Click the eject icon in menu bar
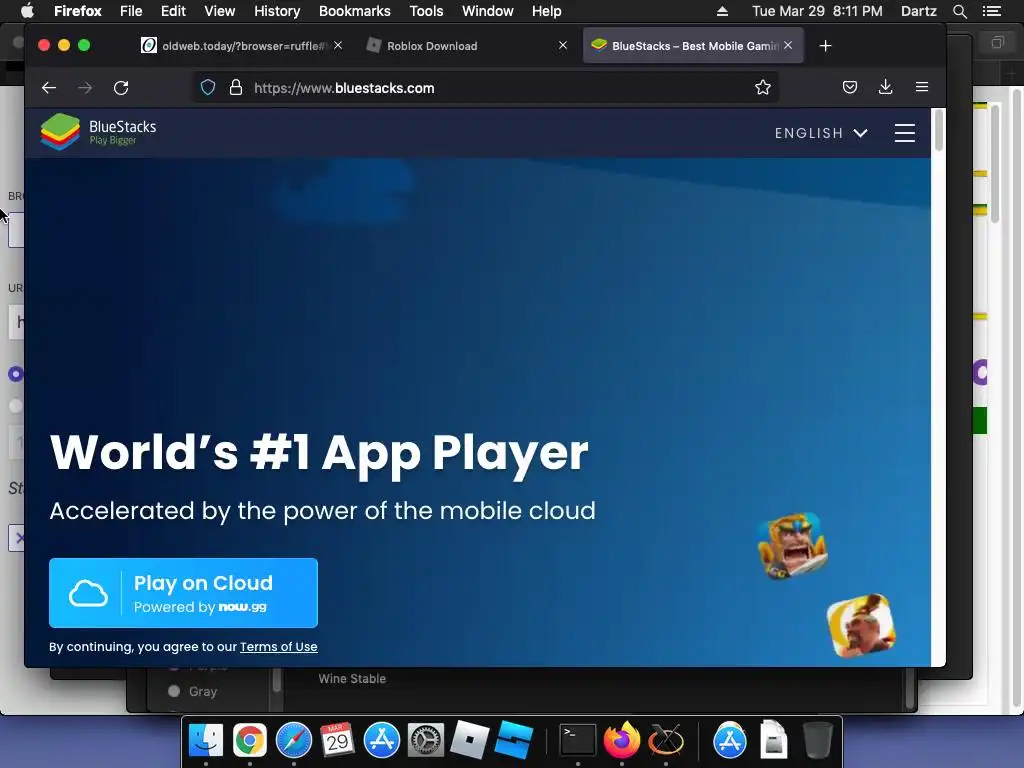The image size is (1024, 768). point(722,11)
